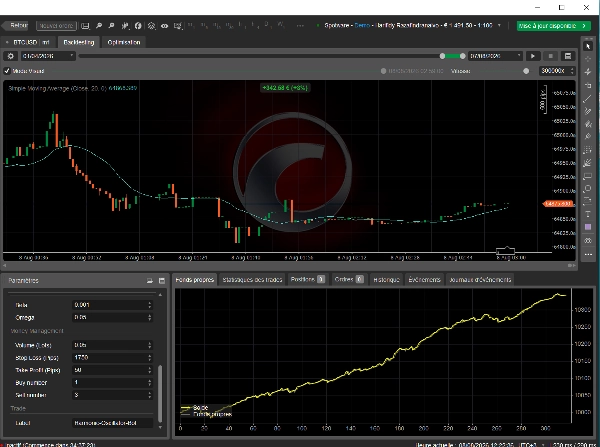Select the Fibonacci retracement tool
600x447 pixels.
588,150
